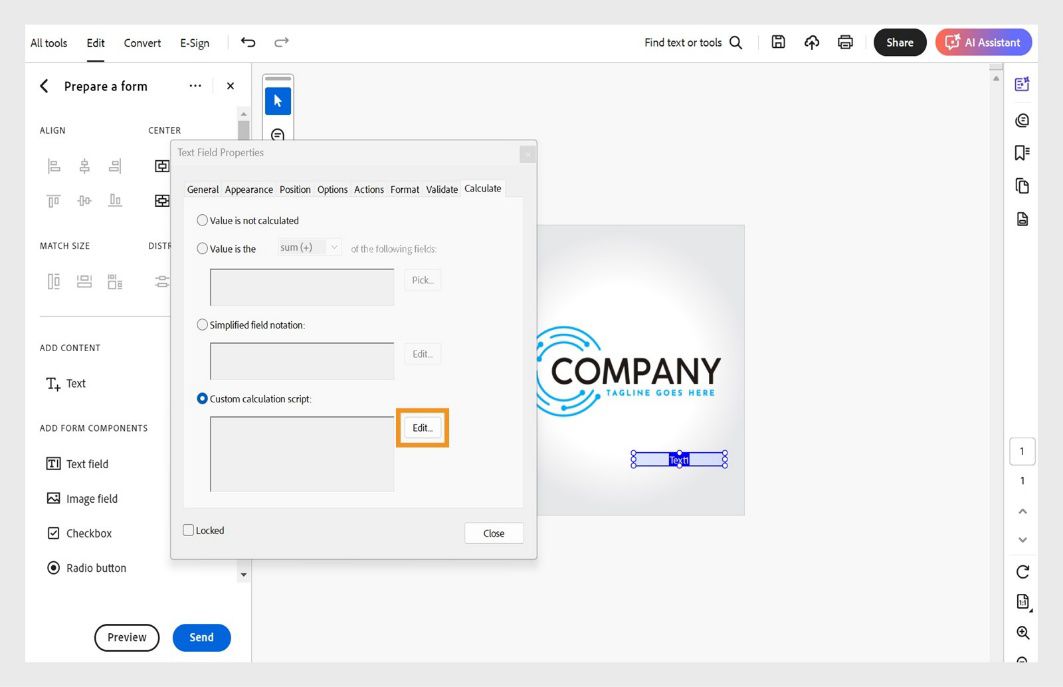
Task: Select the Value is not calculated option
Action: [203, 220]
